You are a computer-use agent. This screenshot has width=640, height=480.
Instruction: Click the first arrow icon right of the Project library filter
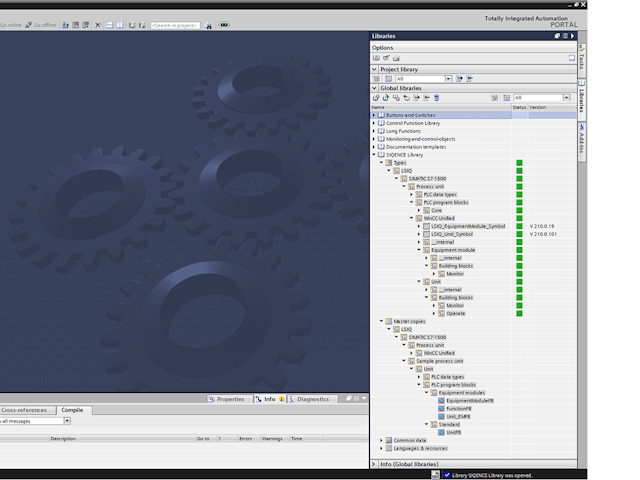pyautogui.click(x=459, y=78)
